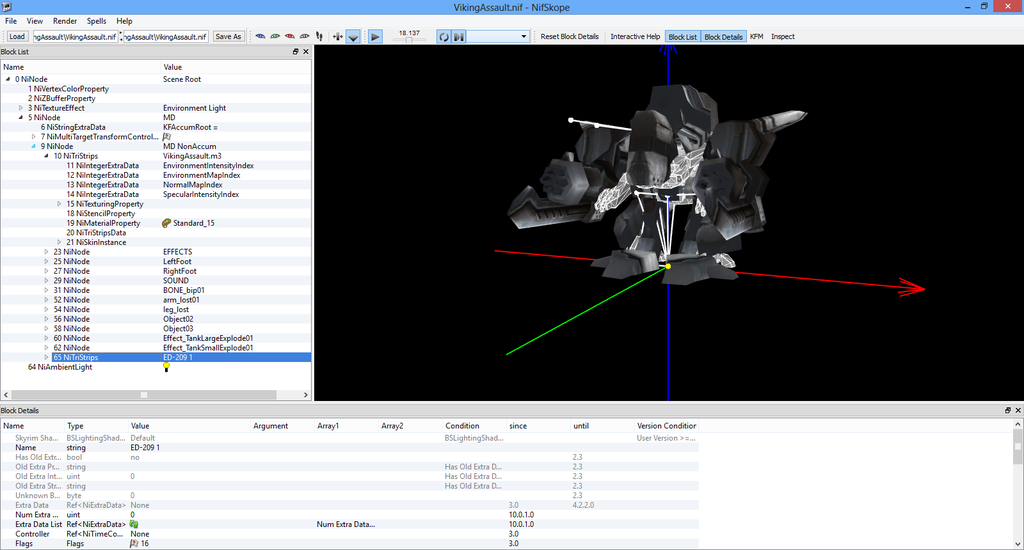The image size is (1024, 550).
Task: Expand 15 NiTexturingProperty
Action: pos(59,204)
